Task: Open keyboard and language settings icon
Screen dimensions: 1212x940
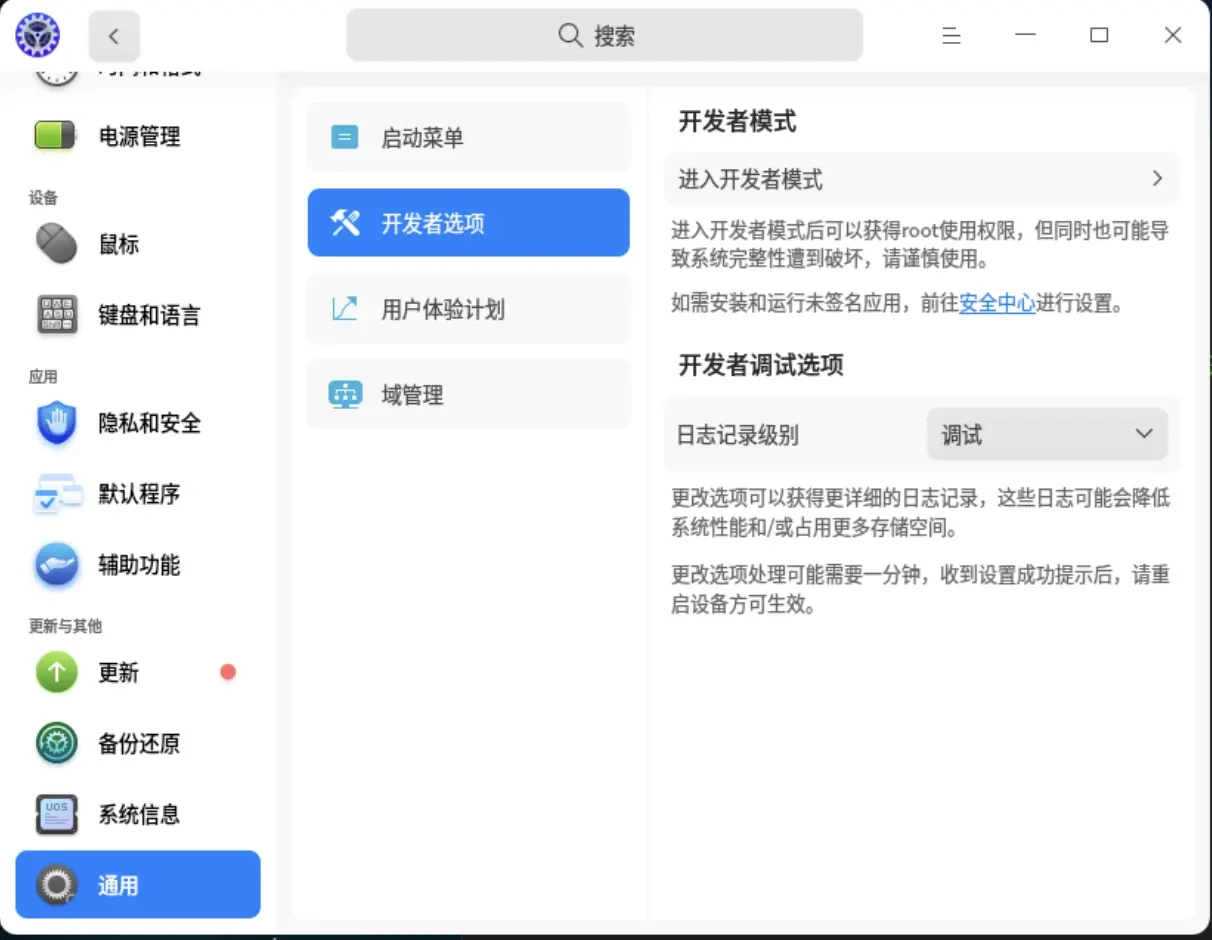Action: tap(56, 315)
